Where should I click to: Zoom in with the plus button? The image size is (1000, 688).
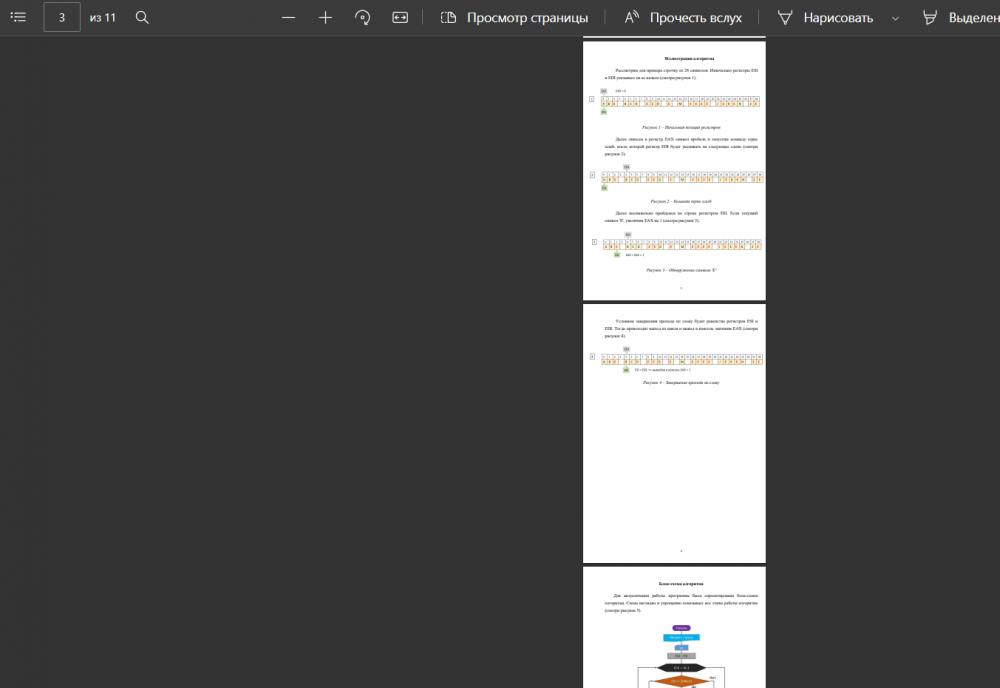325,17
